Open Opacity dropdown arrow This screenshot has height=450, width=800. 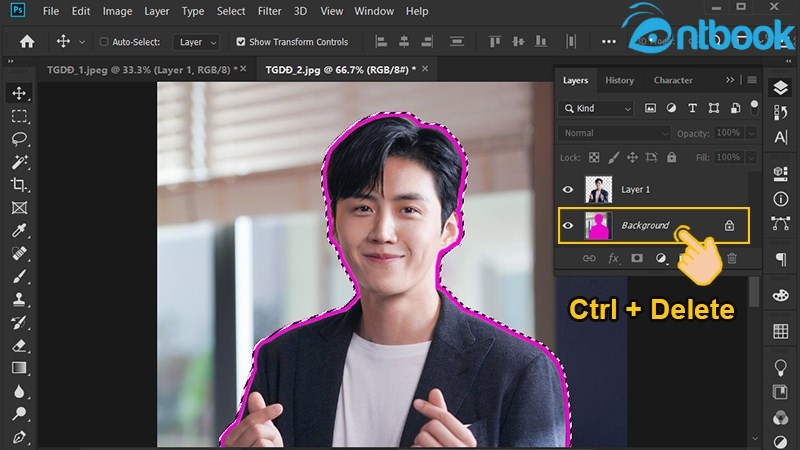pyautogui.click(x=751, y=133)
